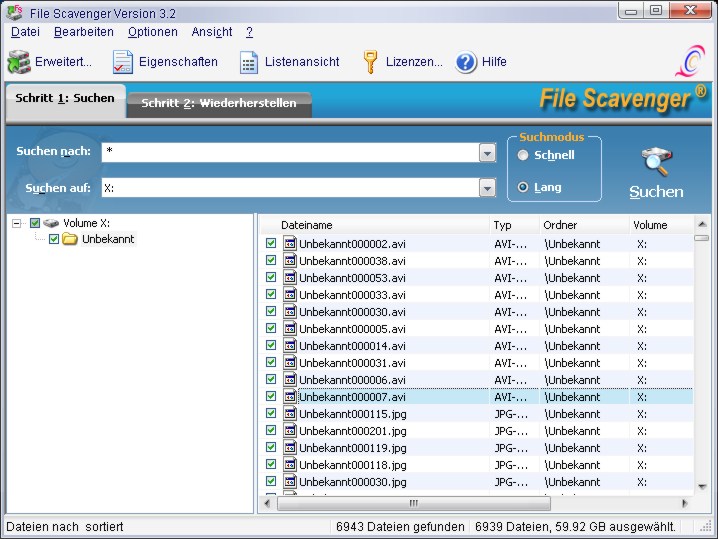Image resolution: width=718 pixels, height=539 pixels.
Task: Uncheck the Volume X: tree checkbox
Action: click(35, 223)
